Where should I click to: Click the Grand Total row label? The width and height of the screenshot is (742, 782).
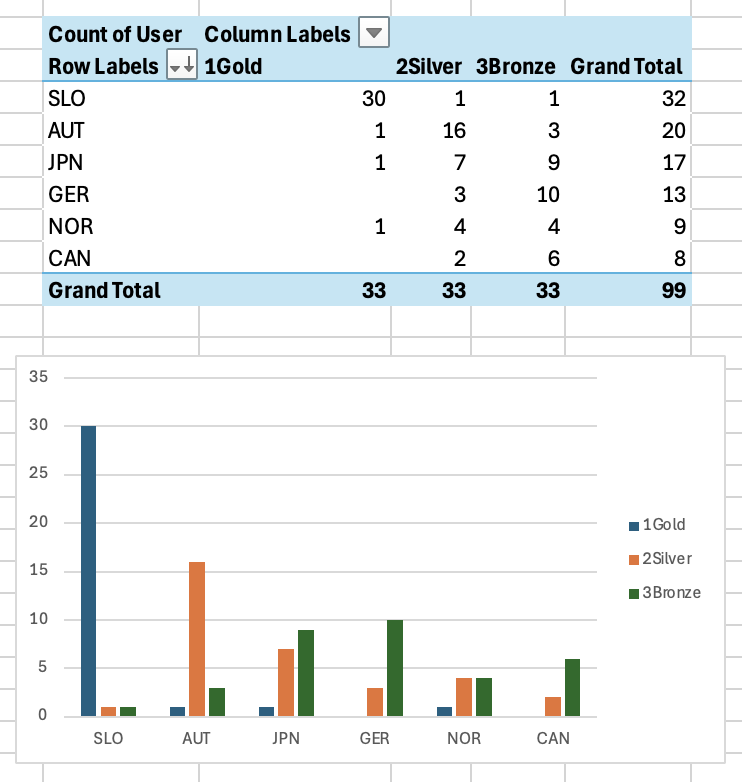pyautogui.click(x=104, y=290)
